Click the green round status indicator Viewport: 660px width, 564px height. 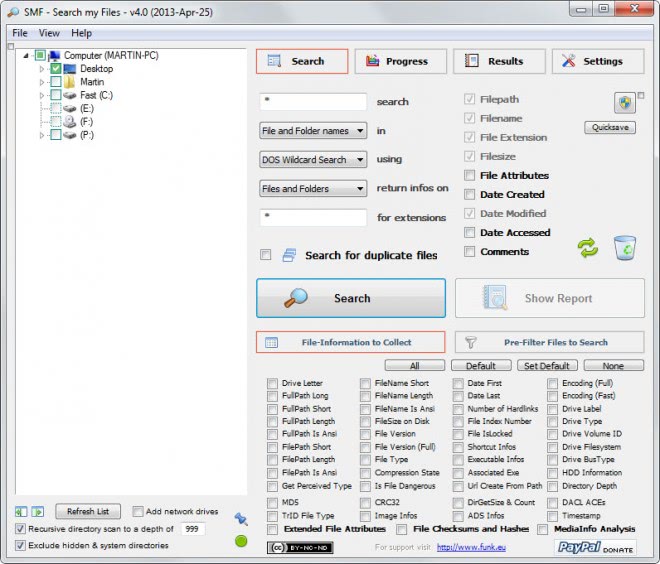tap(241, 541)
